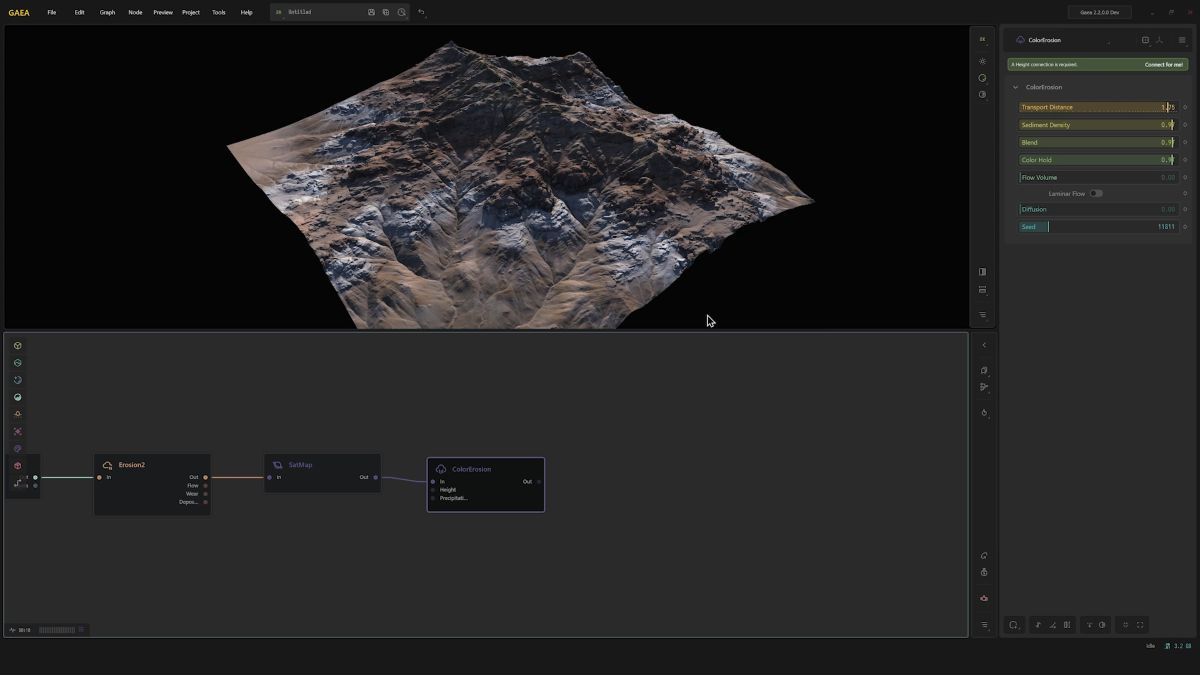The image size is (1200, 675).
Task: Open the 2K viewport resolution dropdown
Action: (982, 39)
